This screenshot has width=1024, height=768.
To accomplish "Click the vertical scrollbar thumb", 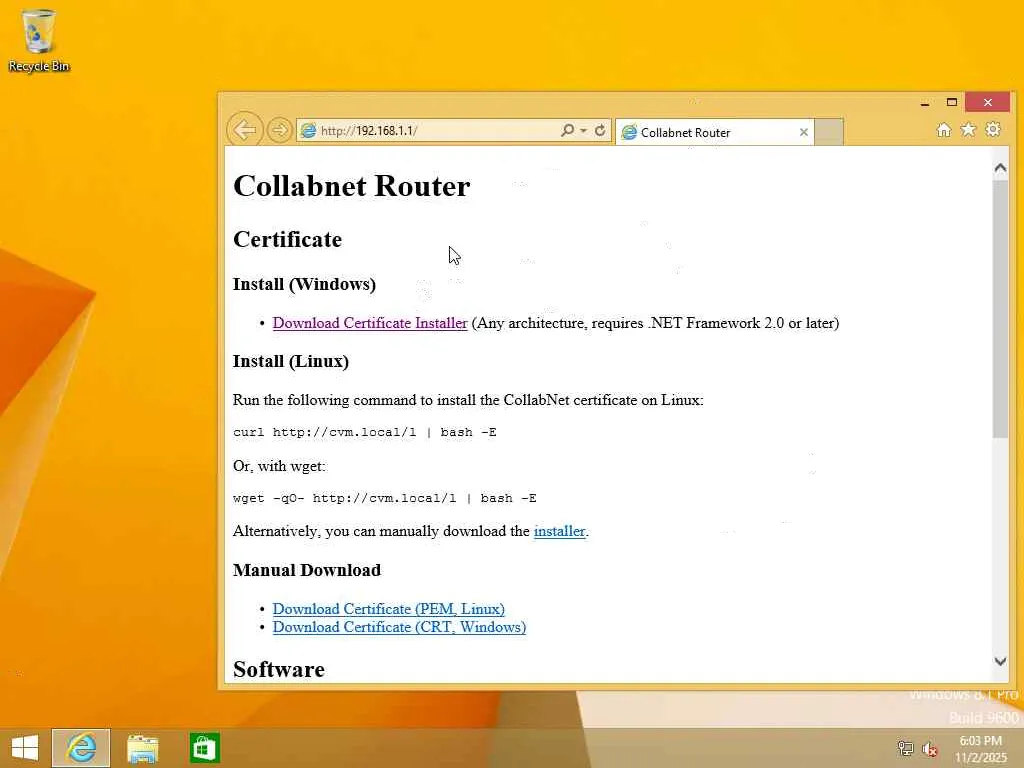I will [x=1000, y=309].
